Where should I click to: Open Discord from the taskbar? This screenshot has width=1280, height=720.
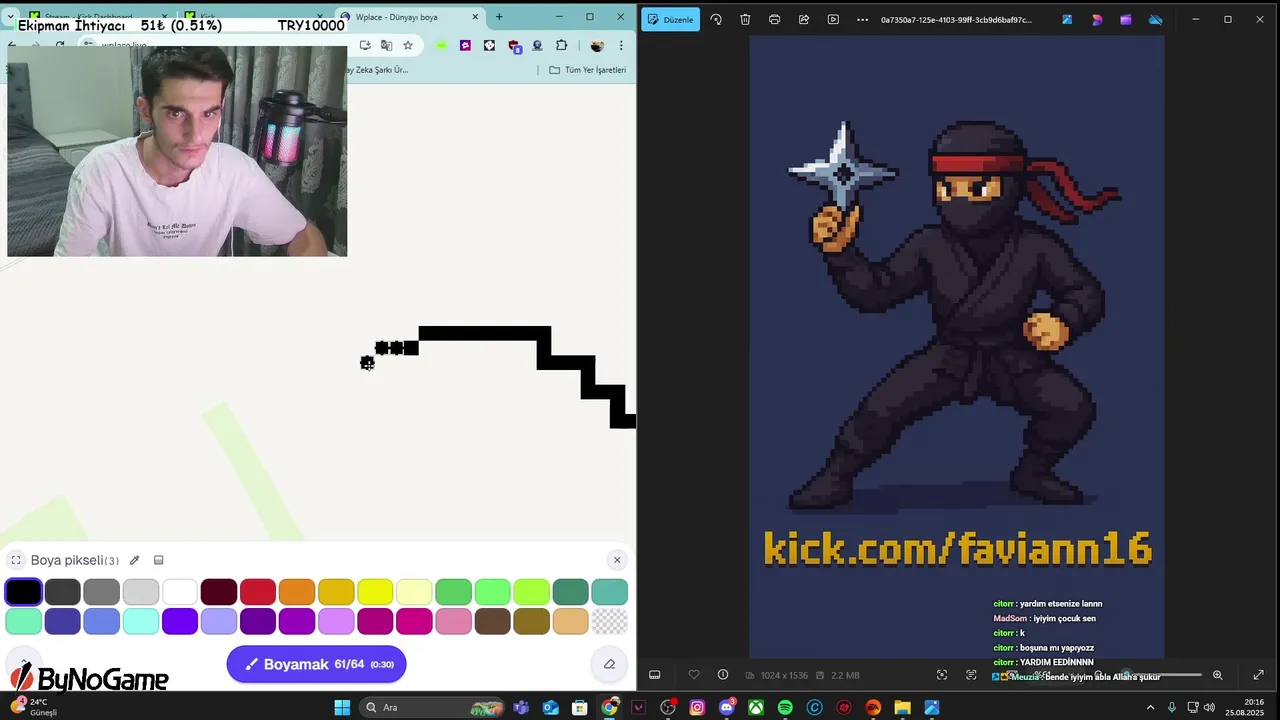click(727, 707)
